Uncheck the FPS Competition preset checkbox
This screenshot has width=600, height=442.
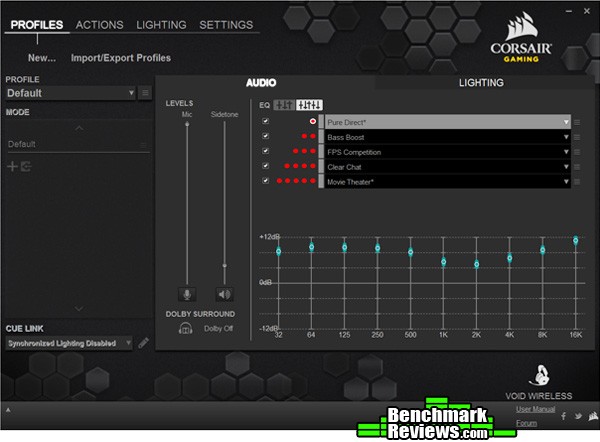coord(265,151)
